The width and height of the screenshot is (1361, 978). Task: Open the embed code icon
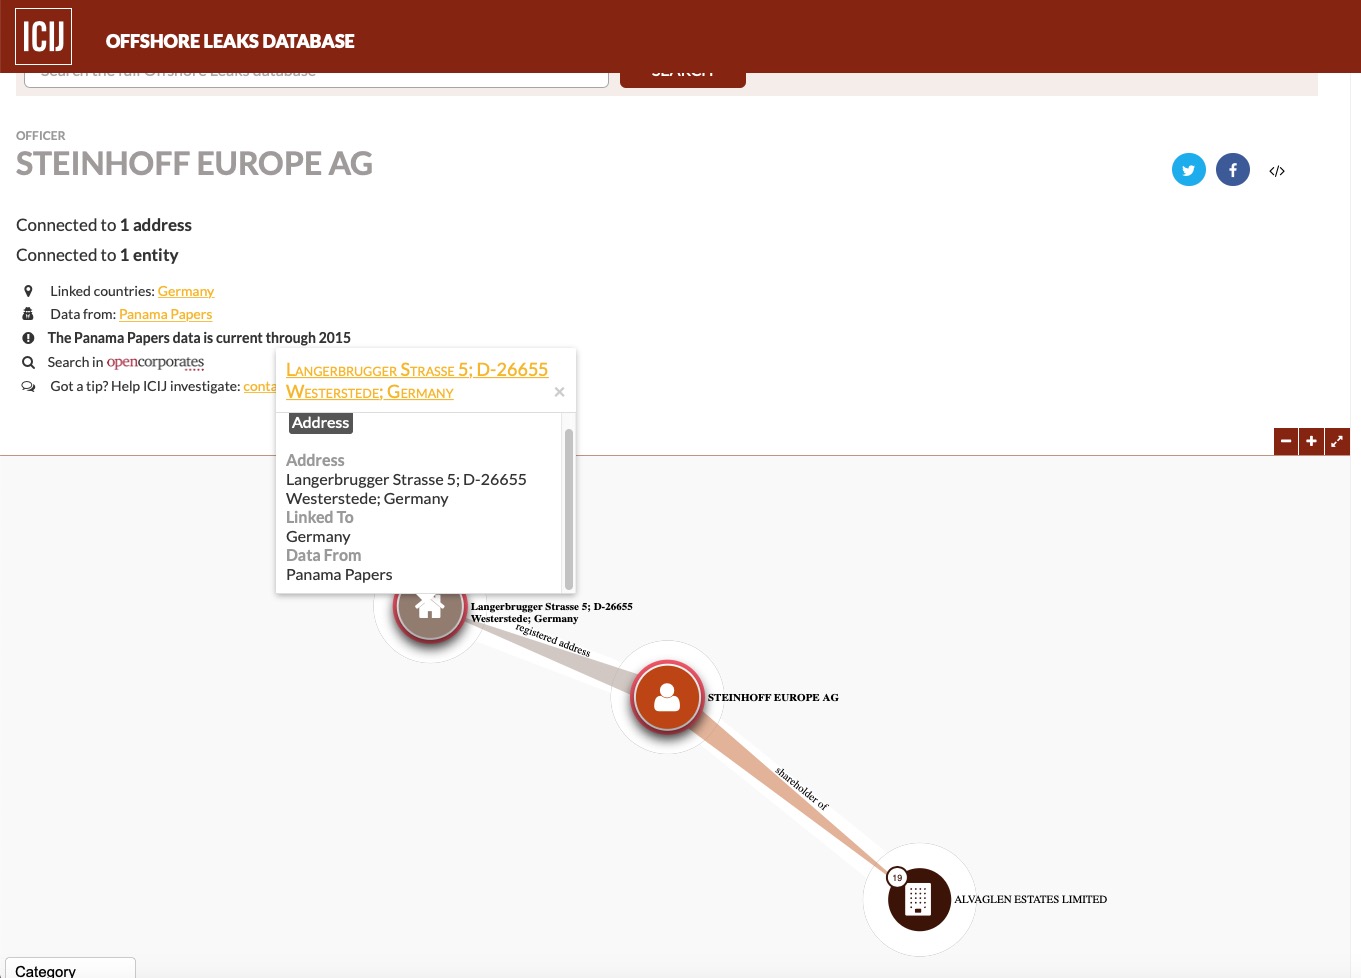point(1277,171)
